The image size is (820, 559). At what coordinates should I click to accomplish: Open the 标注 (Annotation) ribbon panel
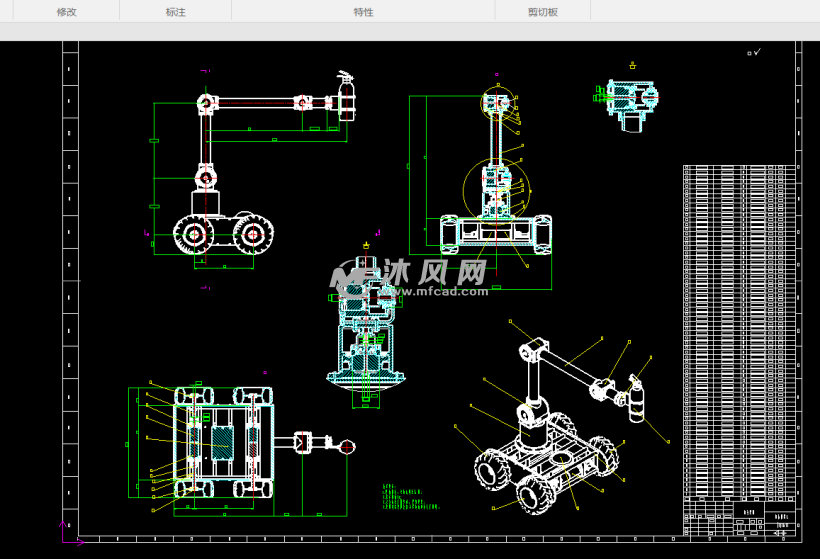click(175, 12)
